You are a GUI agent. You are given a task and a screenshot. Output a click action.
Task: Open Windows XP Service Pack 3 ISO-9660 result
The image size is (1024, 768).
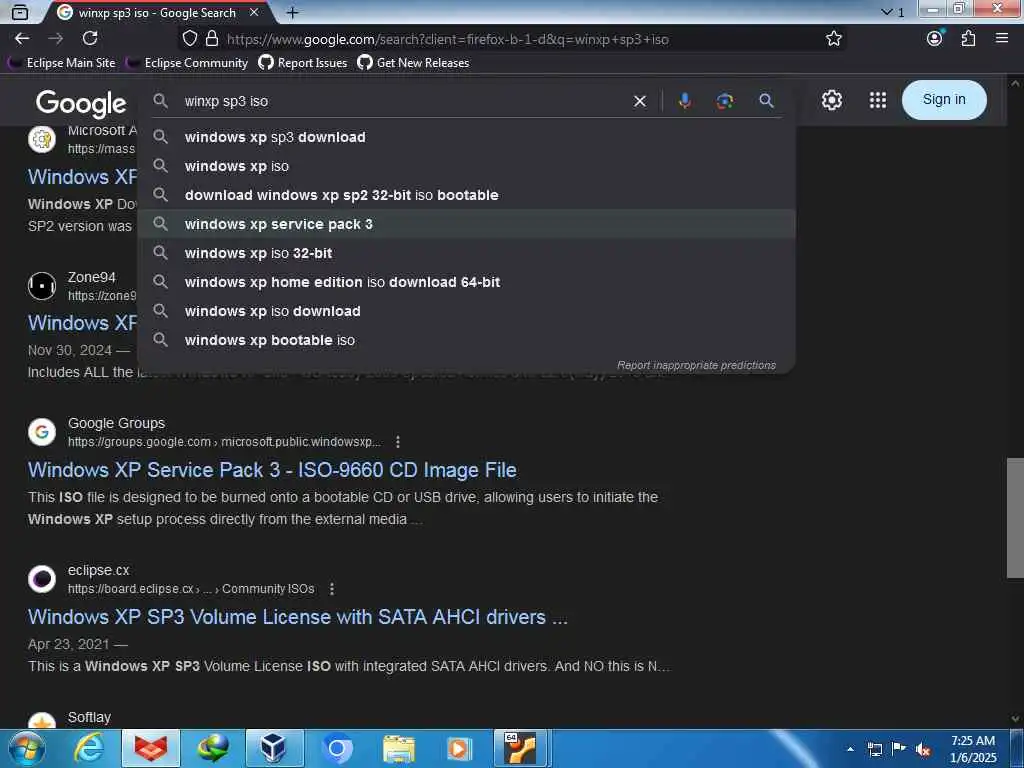coord(272,470)
